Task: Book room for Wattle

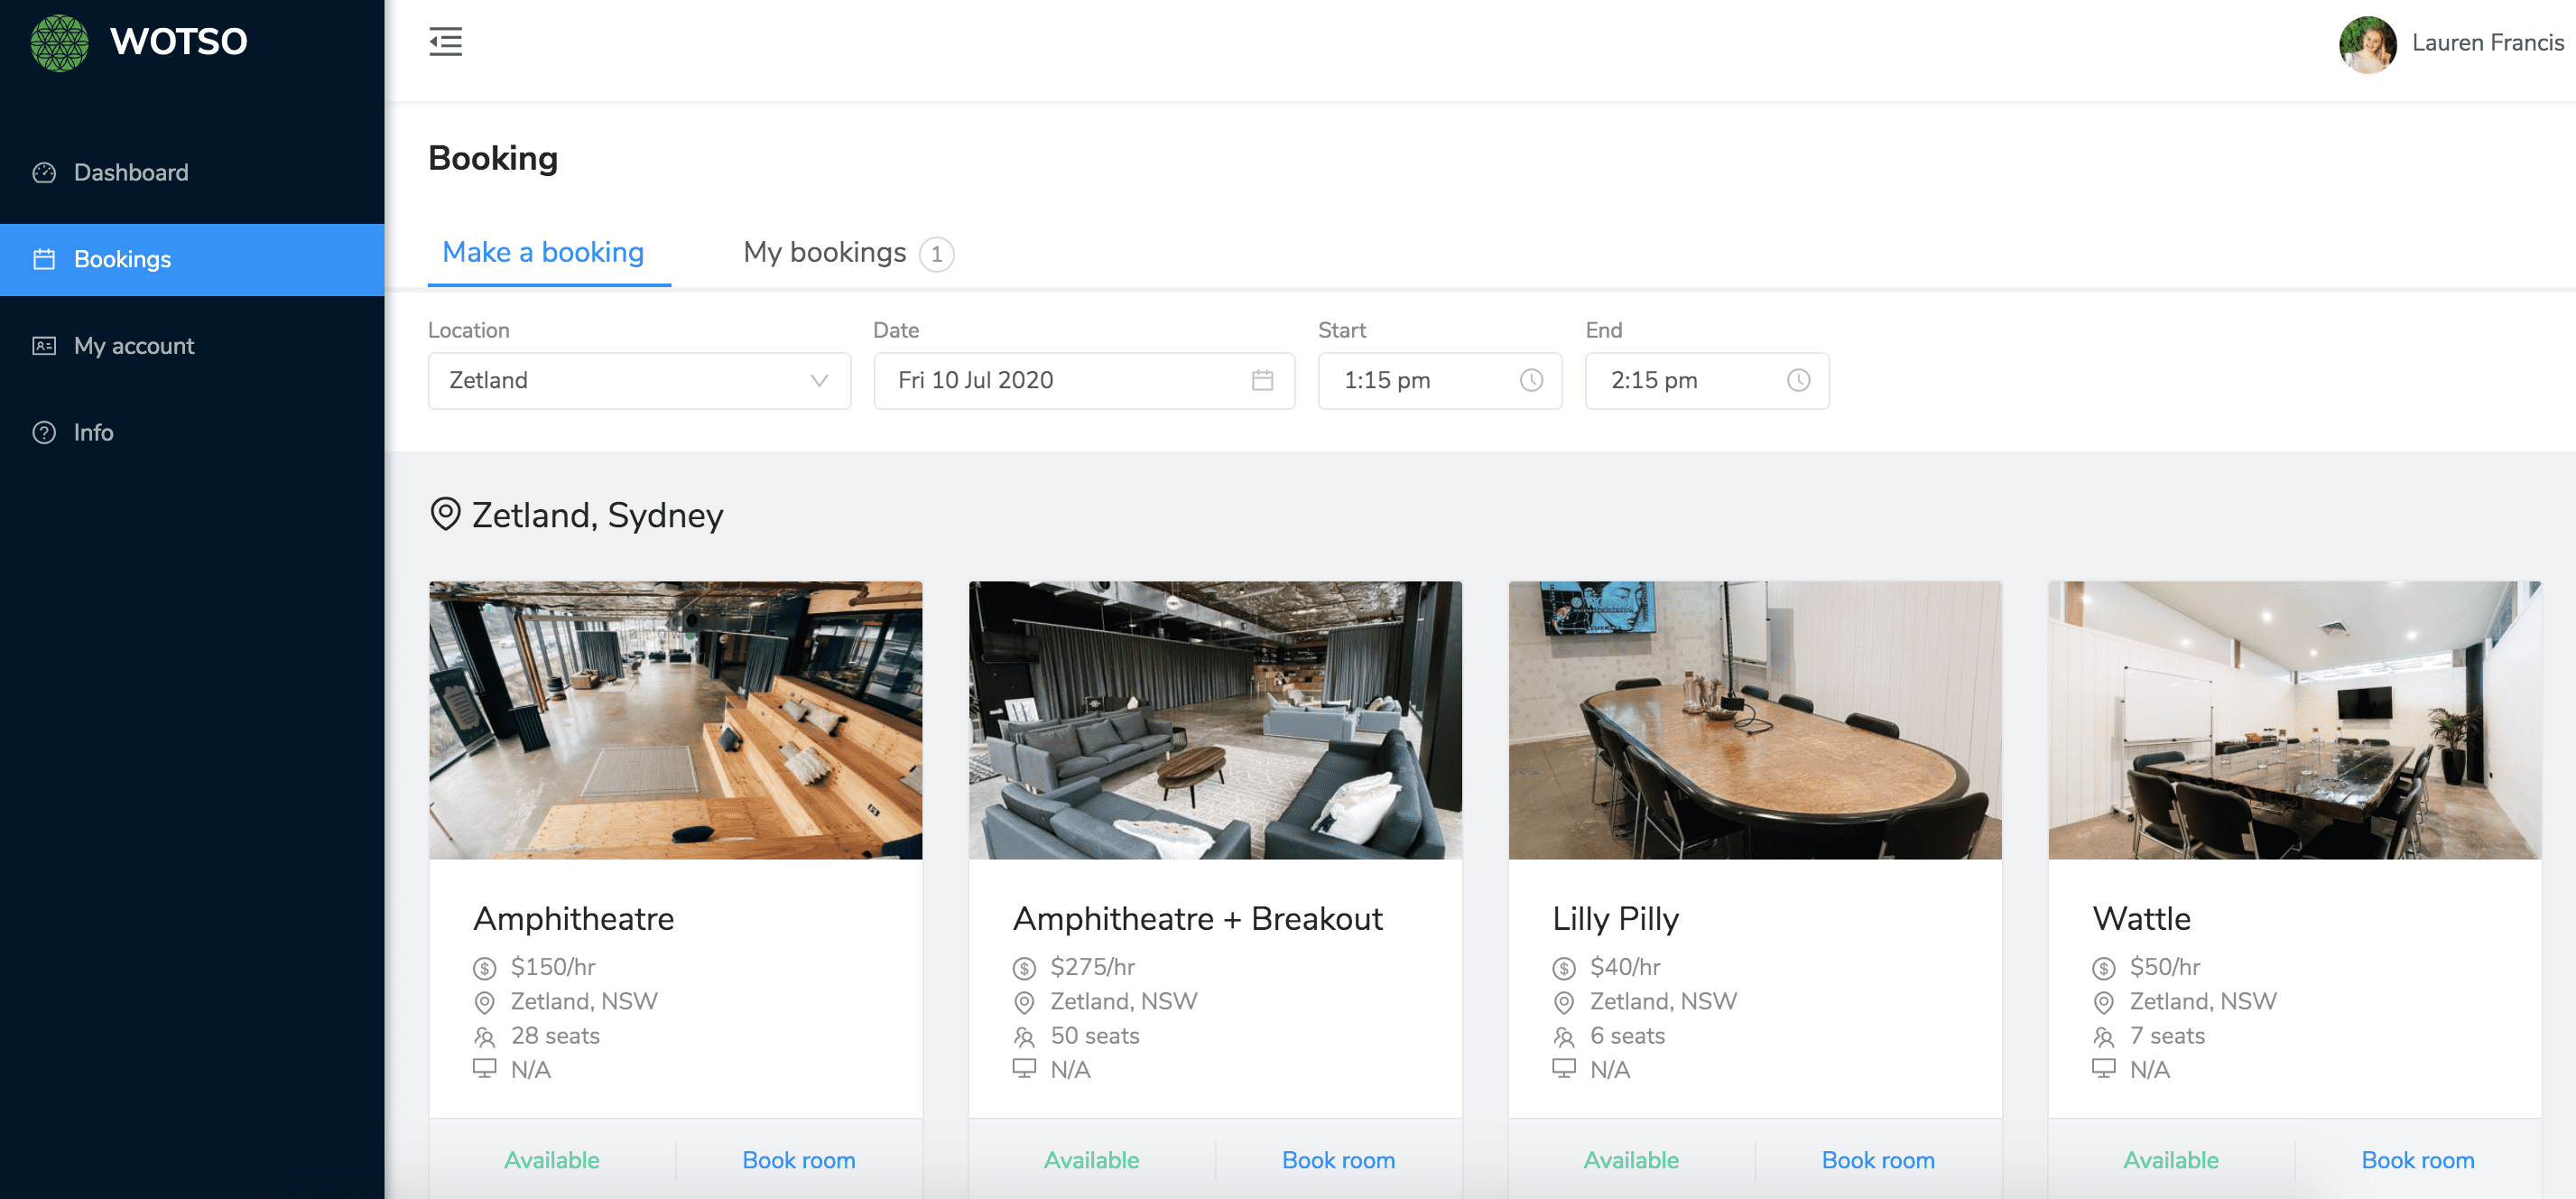Action: point(2418,1160)
